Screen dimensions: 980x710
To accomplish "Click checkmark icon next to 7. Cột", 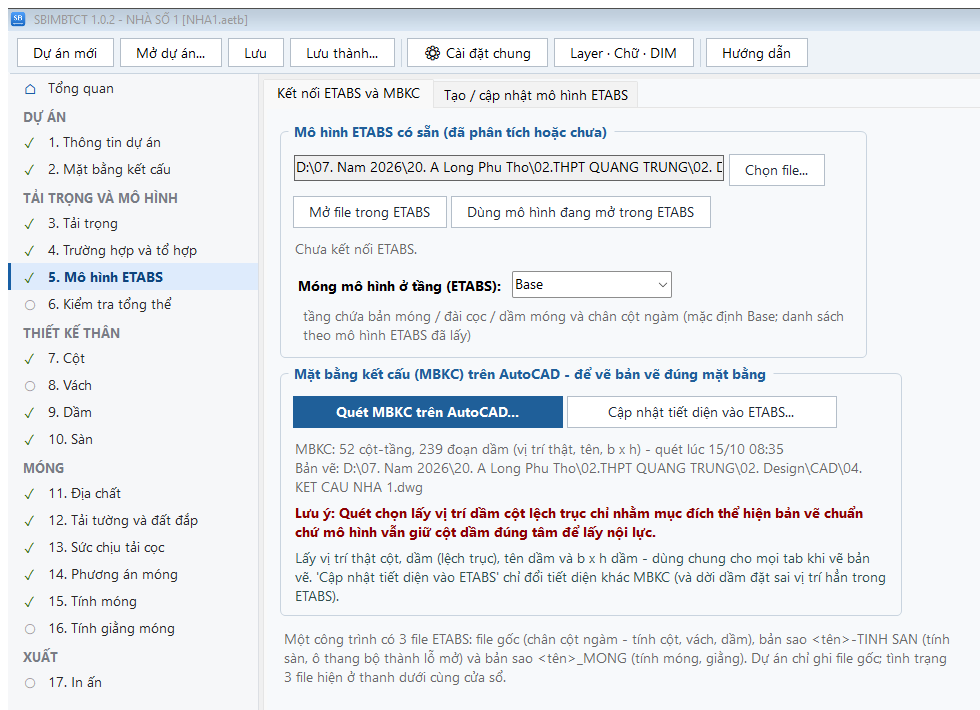I will 29,359.
